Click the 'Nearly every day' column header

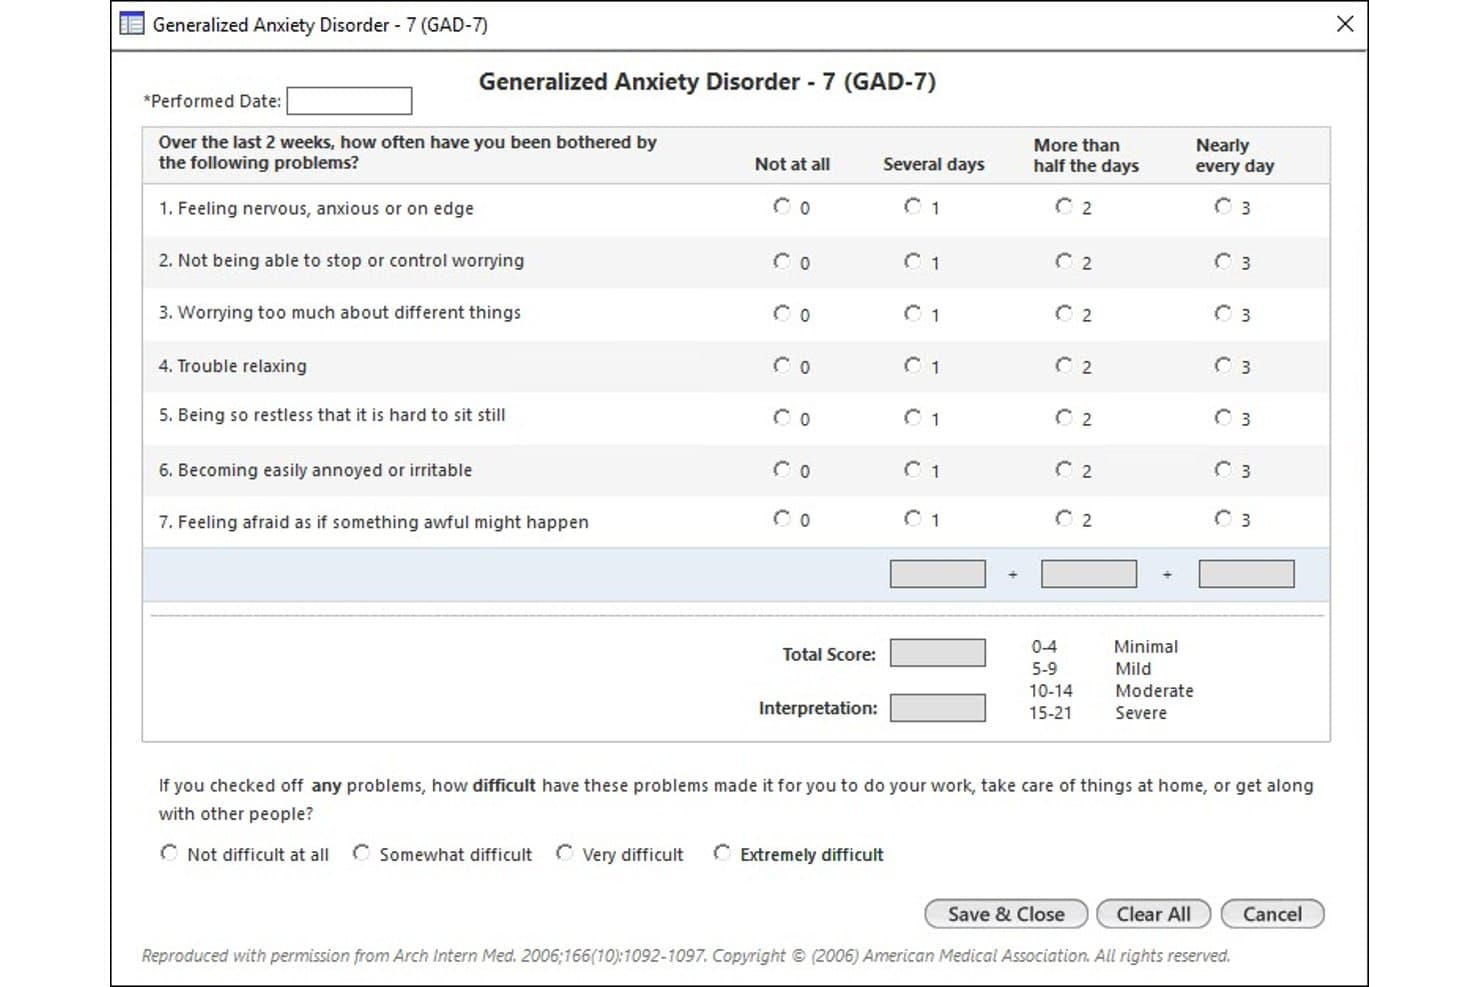click(1235, 155)
